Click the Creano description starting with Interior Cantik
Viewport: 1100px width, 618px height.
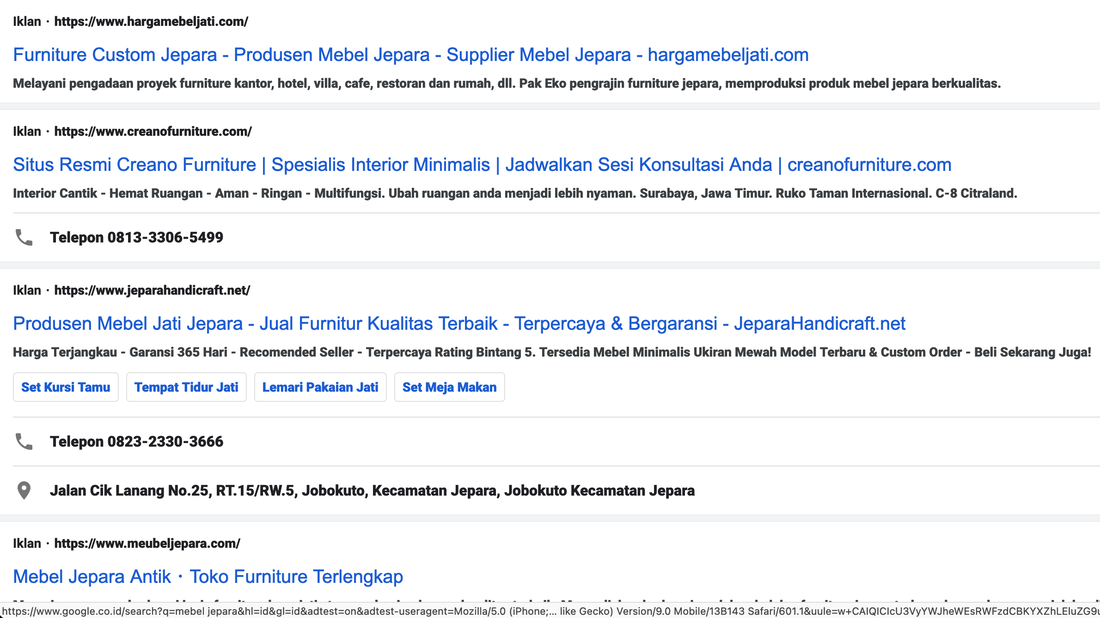pyautogui.click(x=514, y=194)
